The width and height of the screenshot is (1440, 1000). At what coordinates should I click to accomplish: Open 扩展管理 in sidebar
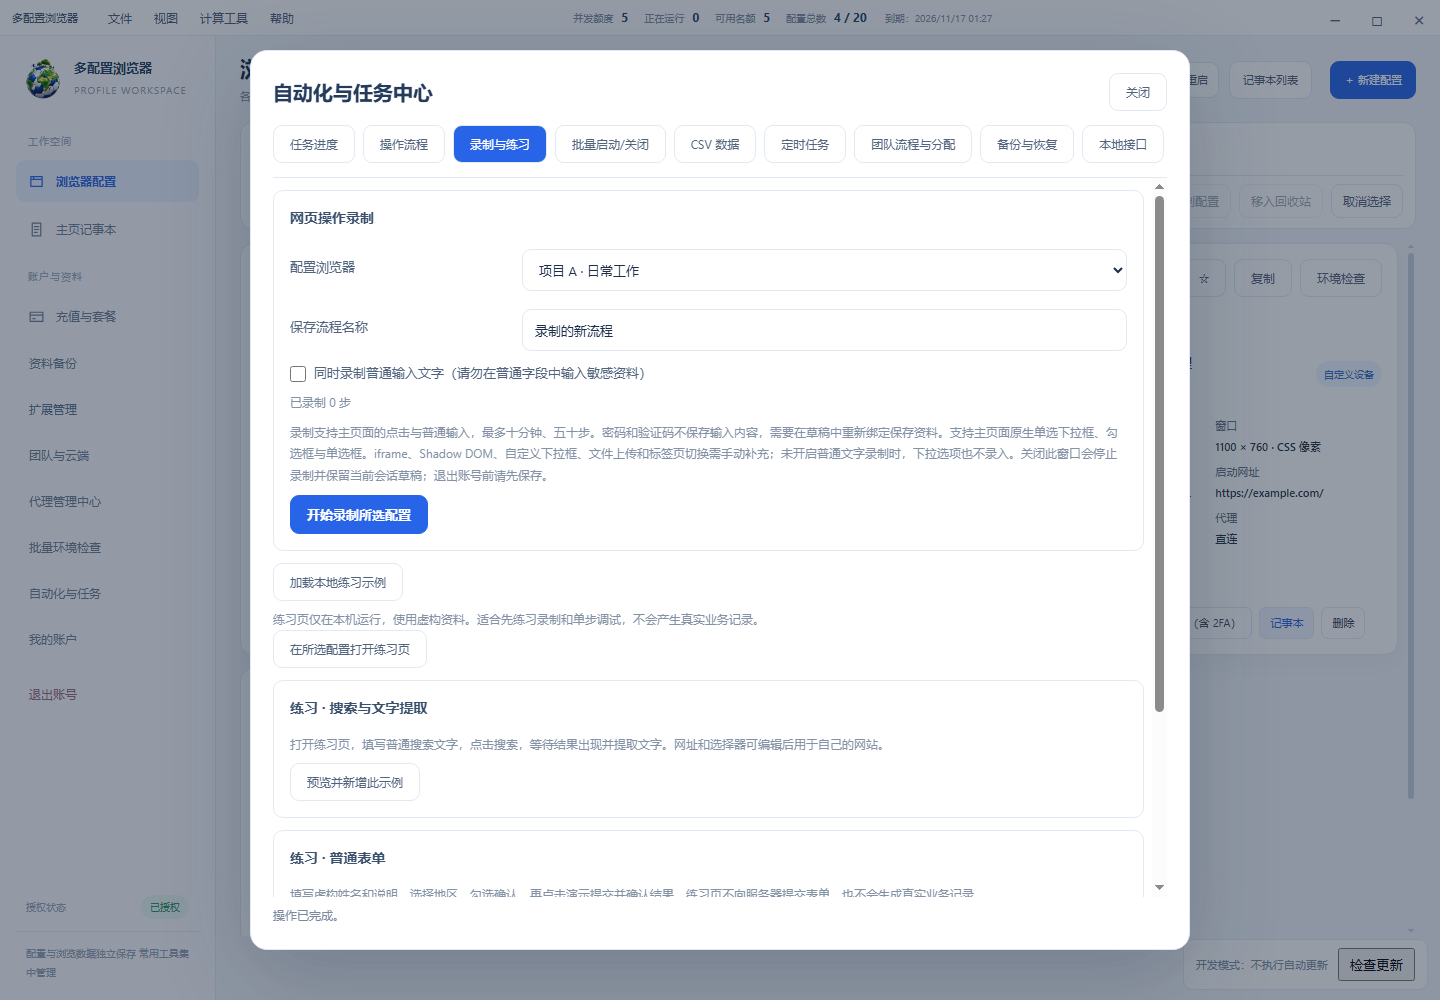tap(53, 410)
